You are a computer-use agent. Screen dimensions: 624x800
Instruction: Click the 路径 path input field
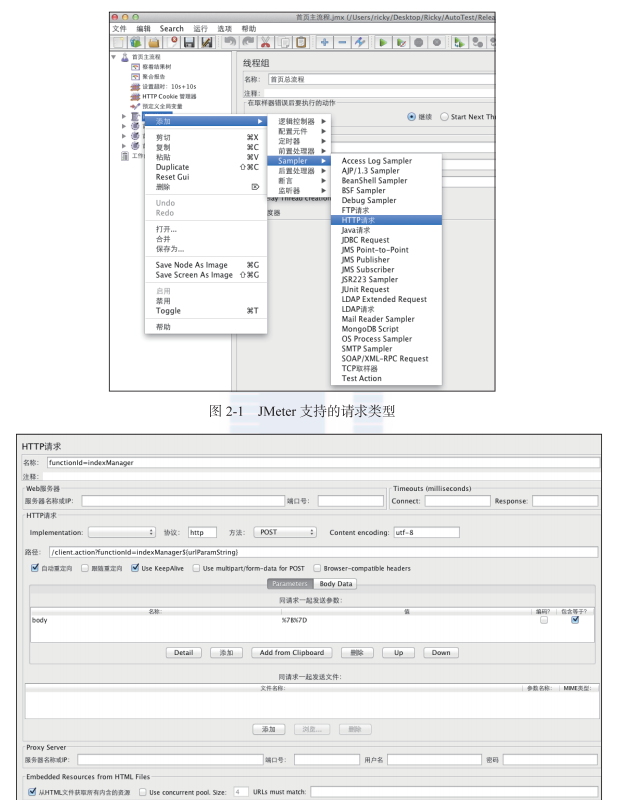(x=323, y=552)
